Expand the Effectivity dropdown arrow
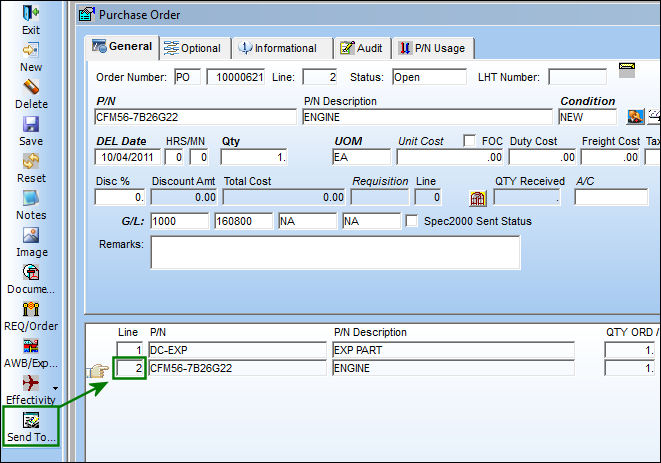This screenshot has height=463, width=661. pos(55,388)
